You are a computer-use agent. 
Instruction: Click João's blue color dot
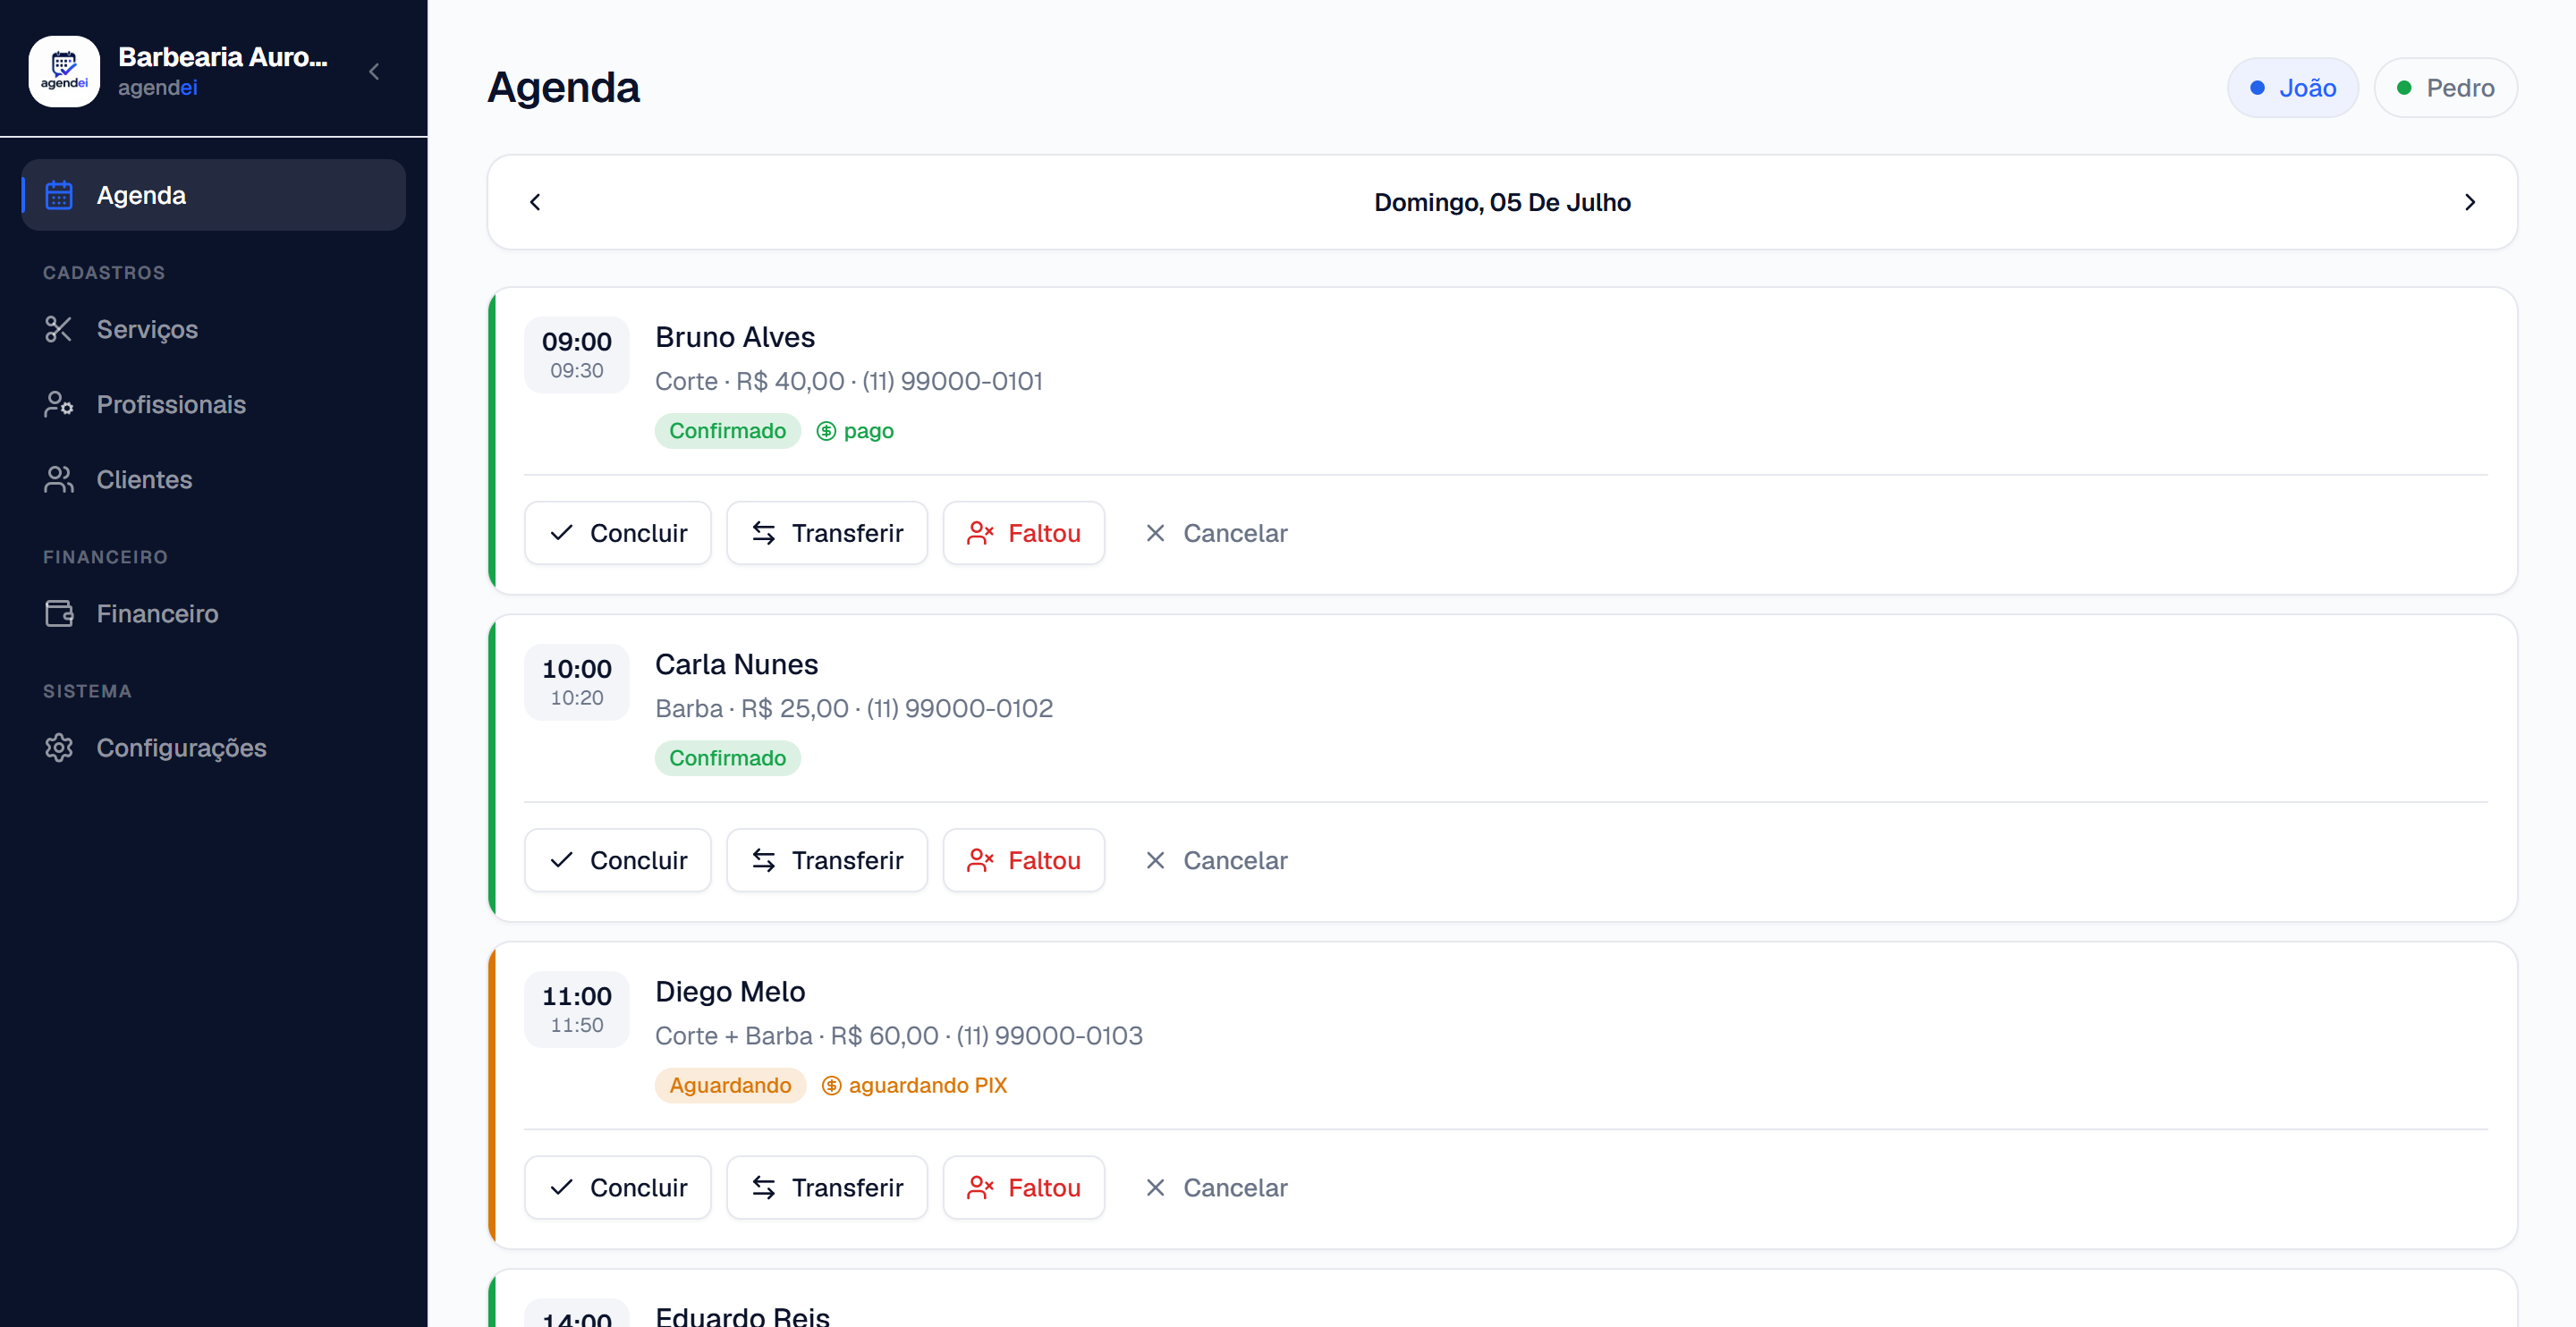(x=2257, y=88)
